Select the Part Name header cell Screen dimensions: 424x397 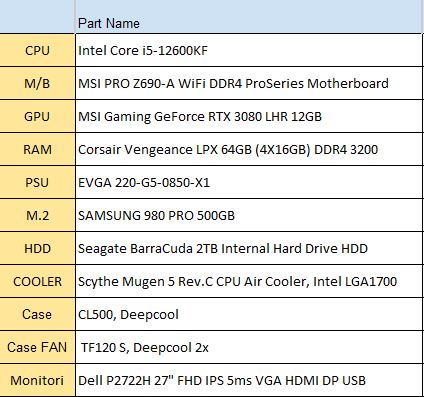click(x=249, y=16)
